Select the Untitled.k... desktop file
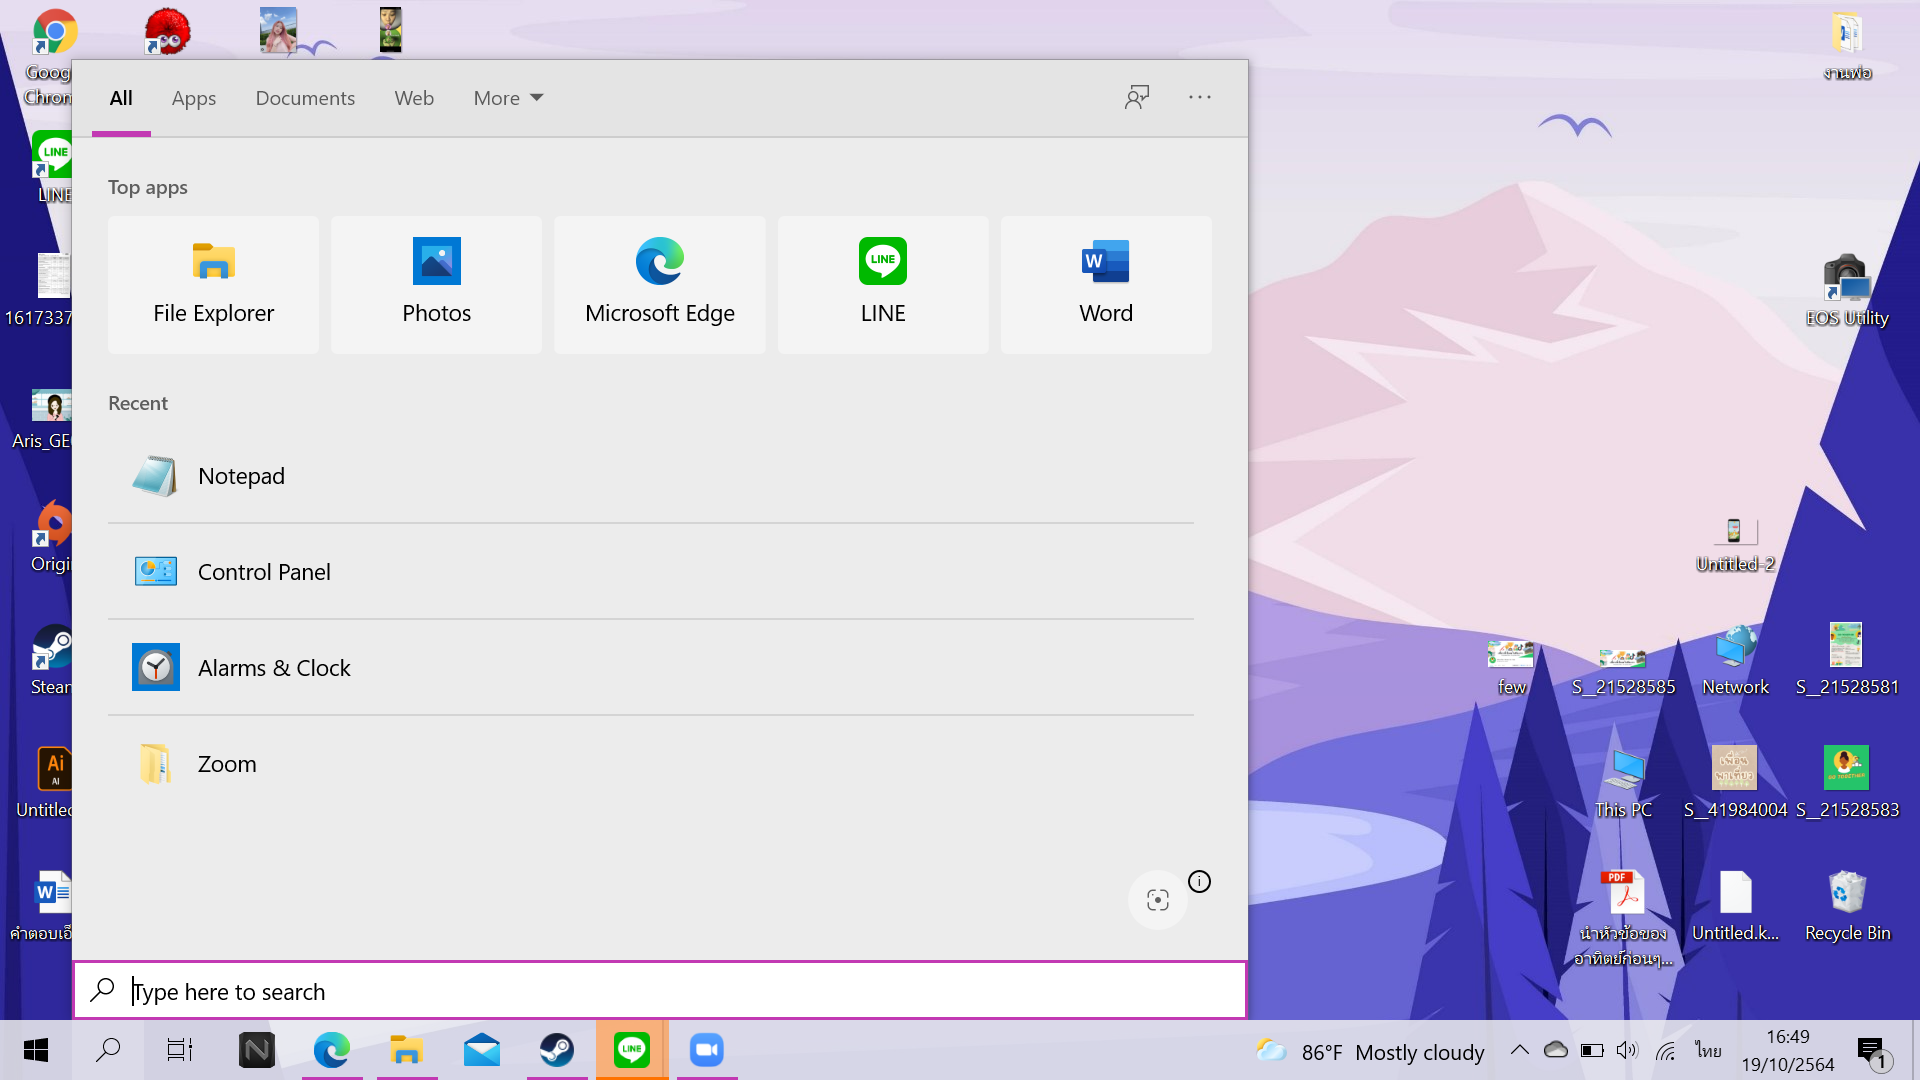The image size is (1920, 1080). point(1735,906)
